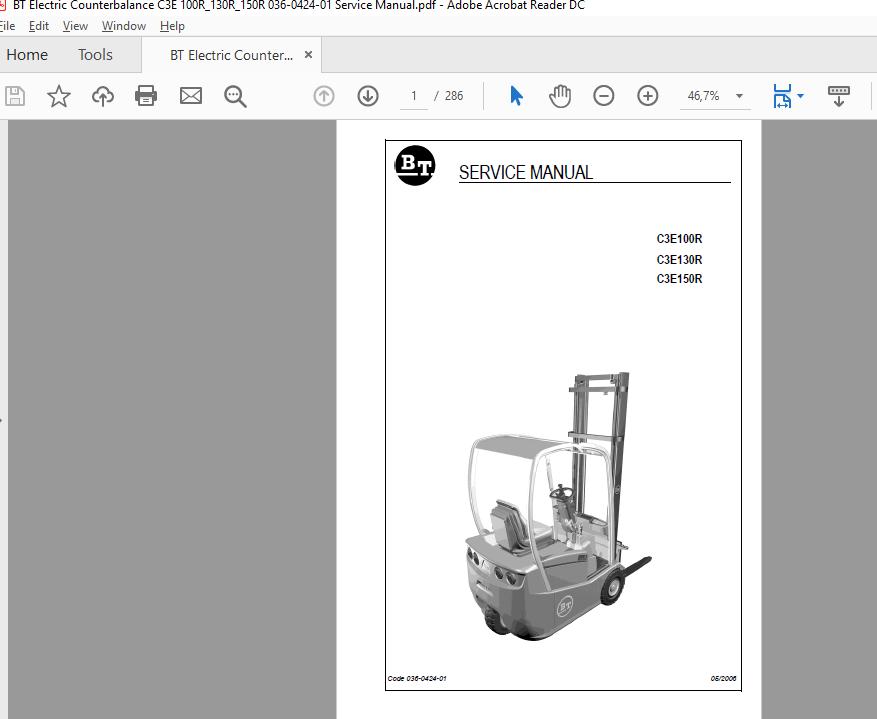Open the Help menu
This screenshot has width=877, height=719.
(172, 26)
